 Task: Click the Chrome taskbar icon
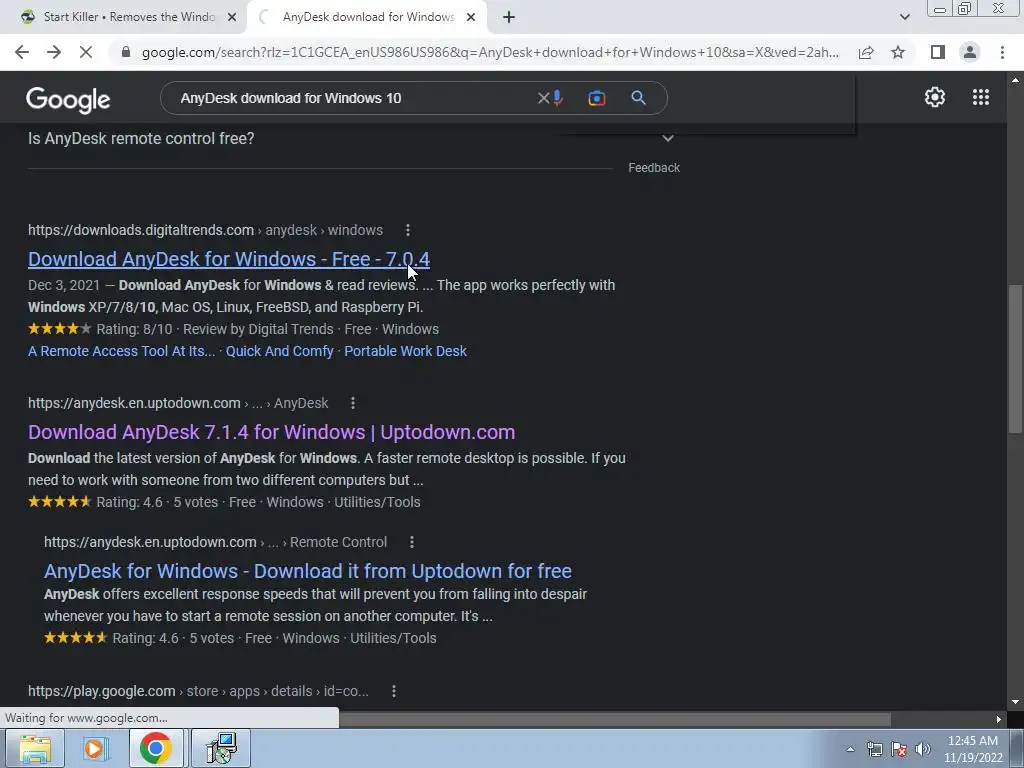[x=155, y=748]
